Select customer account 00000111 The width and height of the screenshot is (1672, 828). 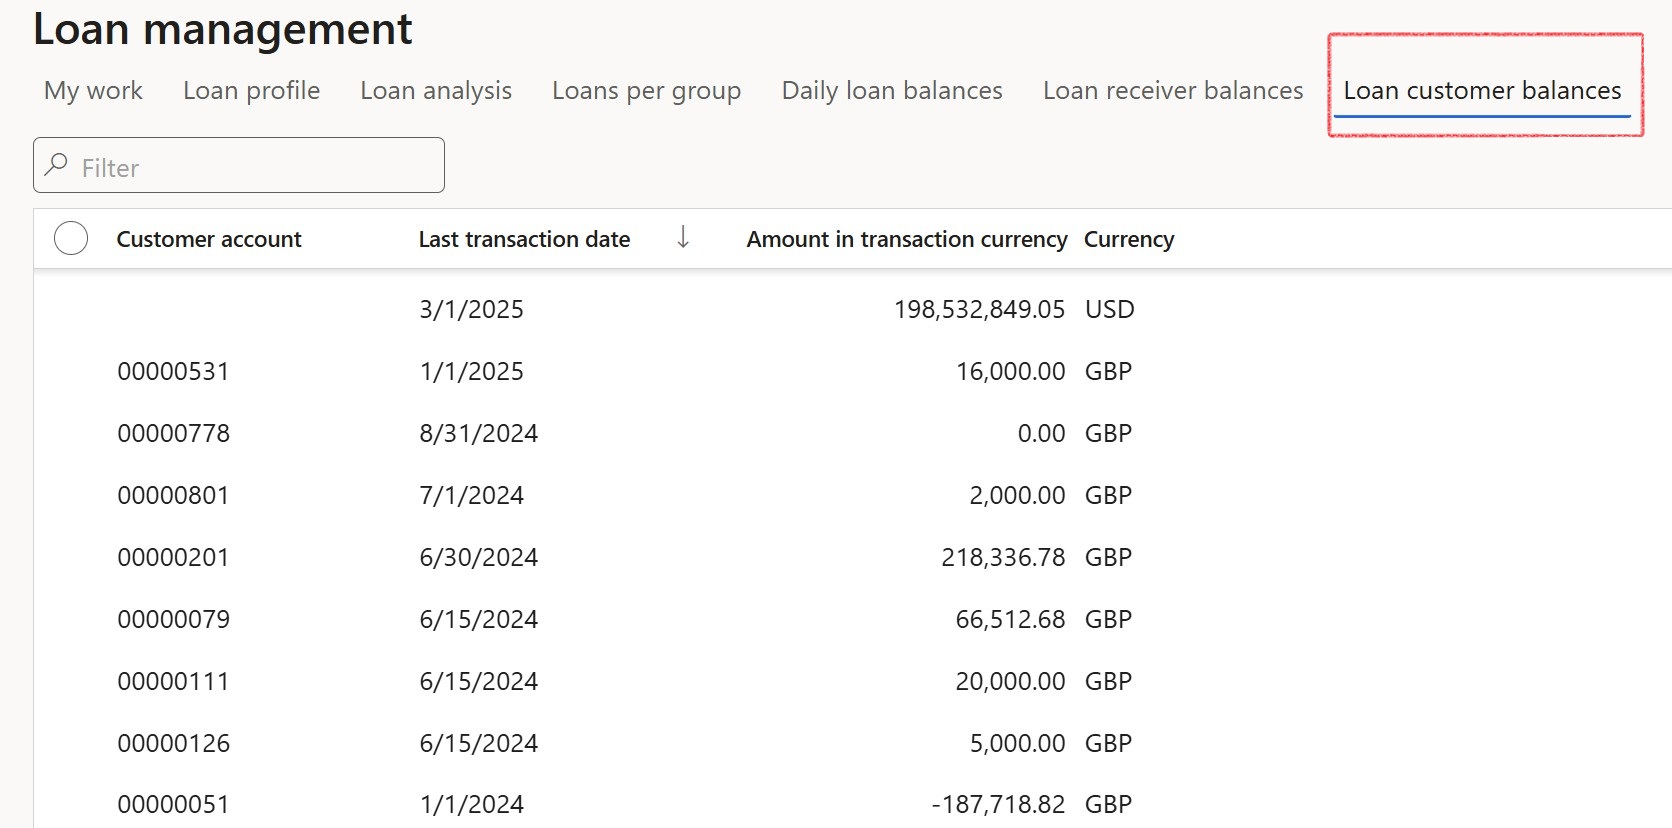[173, 681]
